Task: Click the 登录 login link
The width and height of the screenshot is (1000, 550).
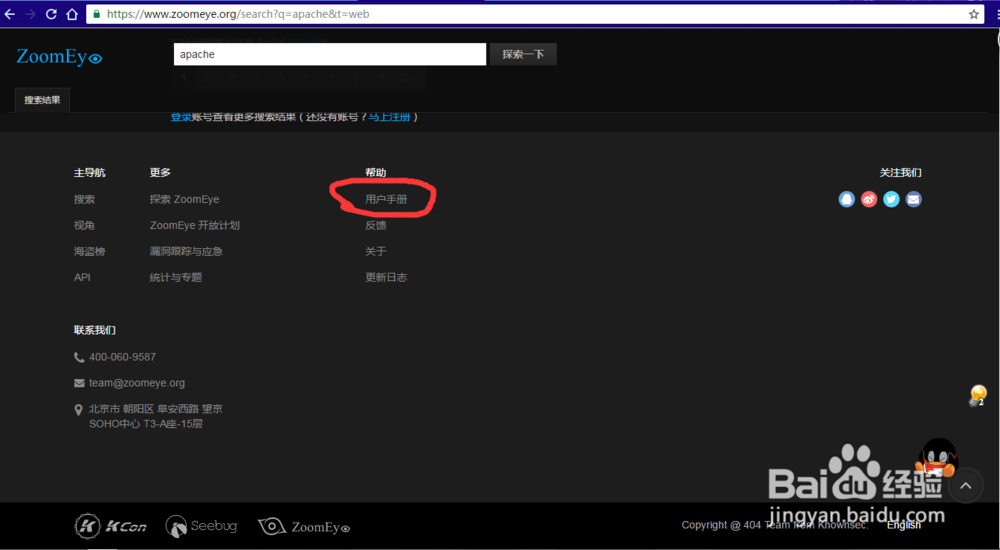Action: 181,117
